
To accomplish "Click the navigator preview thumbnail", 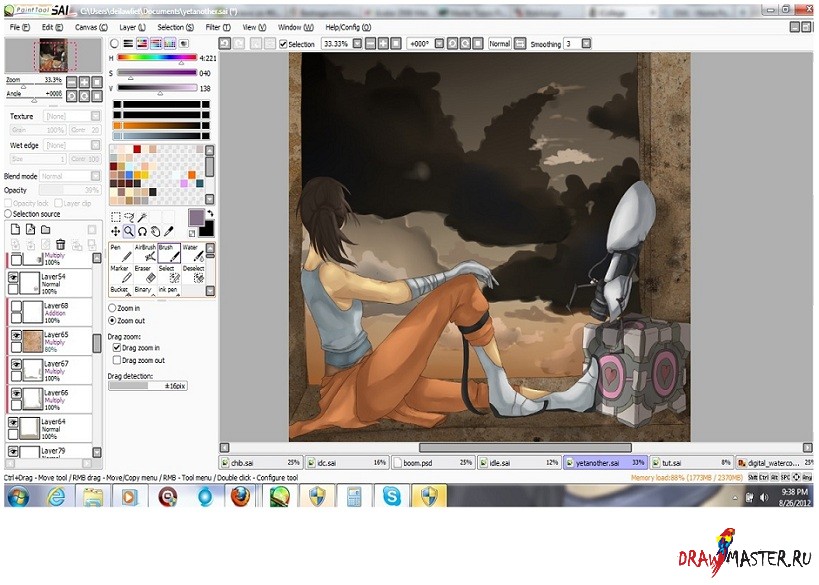I will 53,55.
